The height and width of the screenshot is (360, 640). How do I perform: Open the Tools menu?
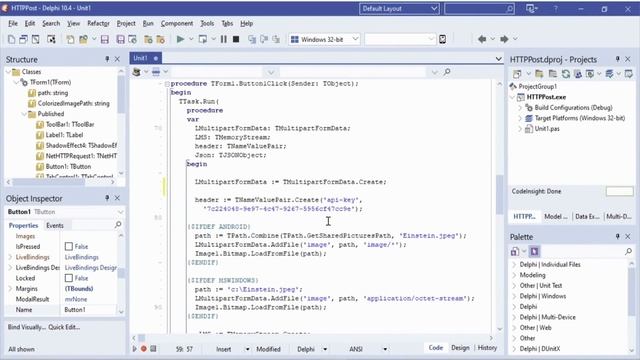(x=207, y=23)
